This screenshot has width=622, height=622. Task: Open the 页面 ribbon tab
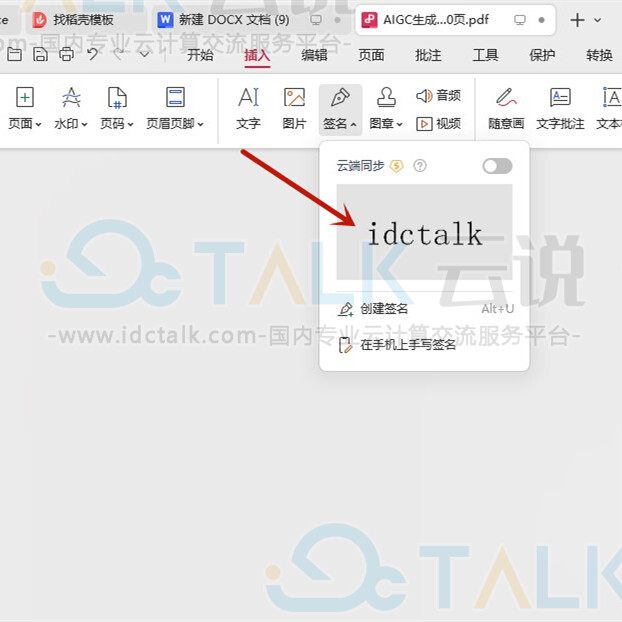click(x=371, y=55)
